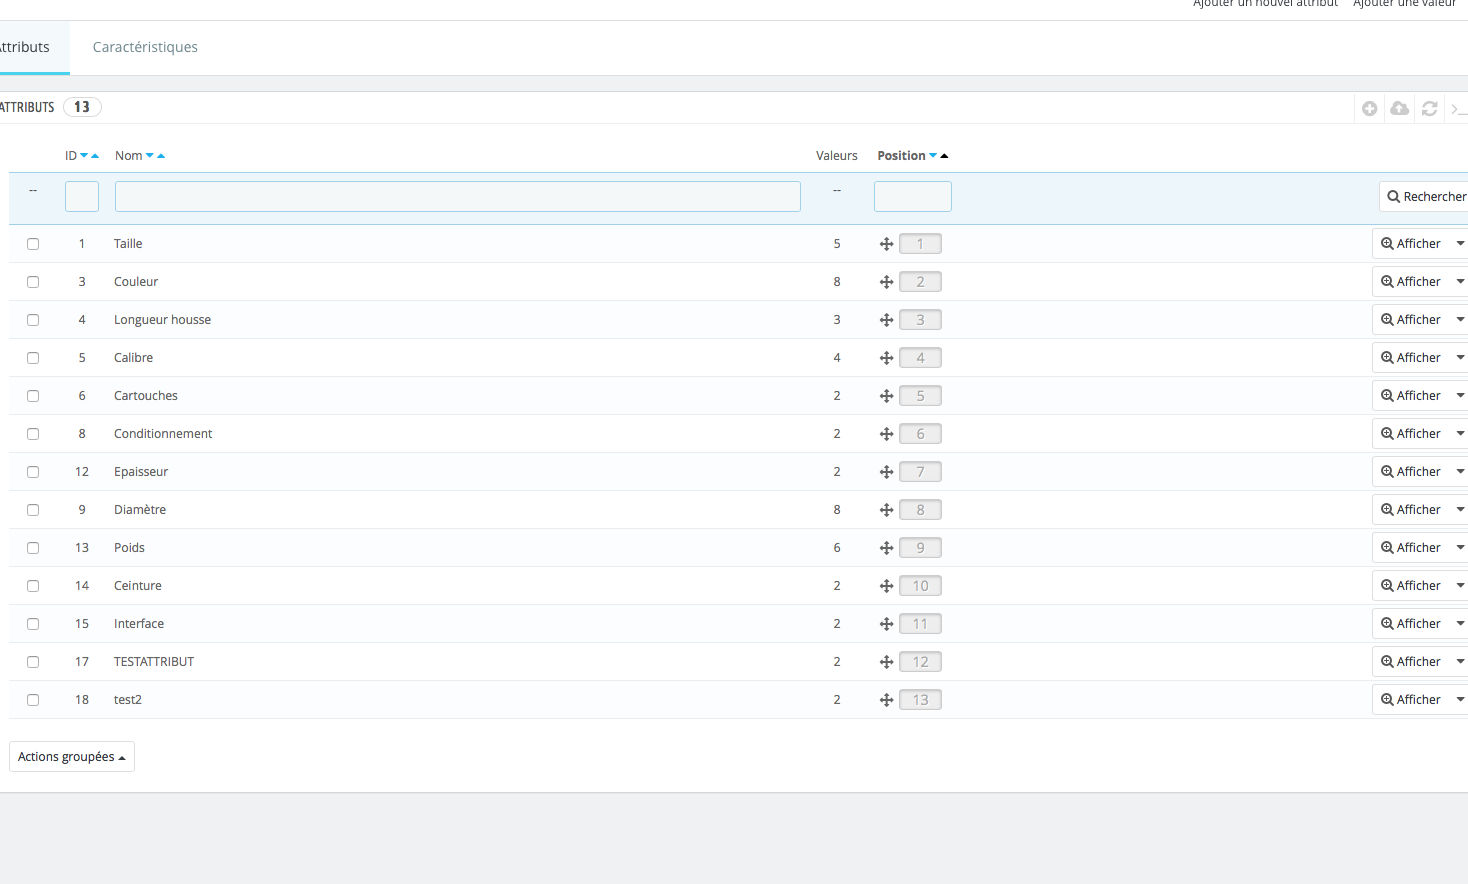The height and width of the screenshot is (884, 1468).
Task: Select the Conditionnement row checkbox
Action: 33,434
